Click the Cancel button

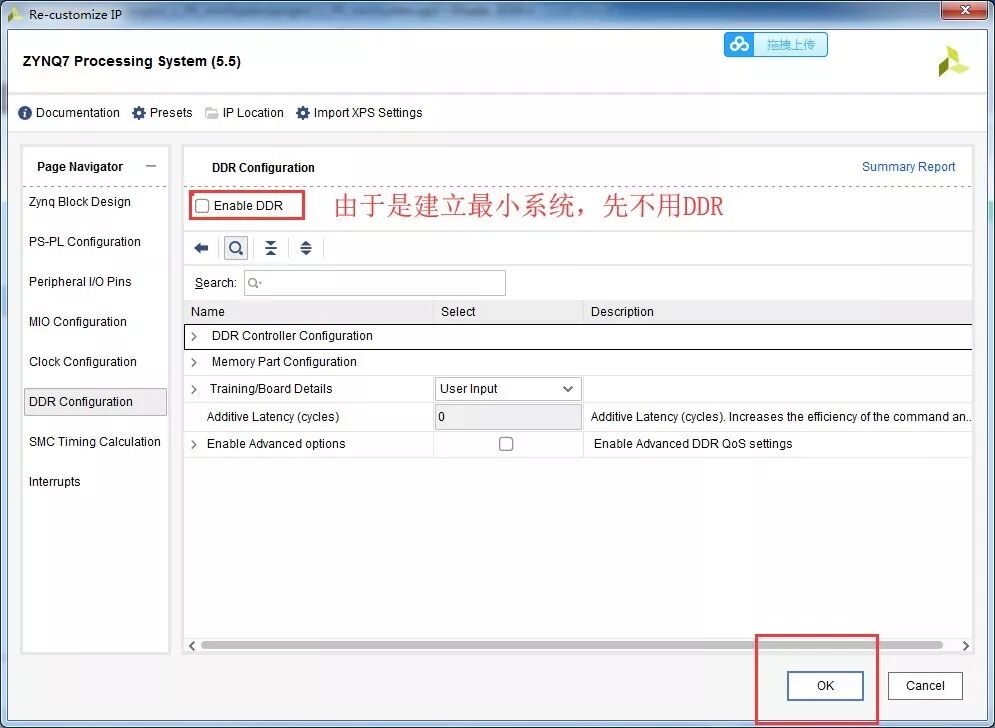coord(925,685)
